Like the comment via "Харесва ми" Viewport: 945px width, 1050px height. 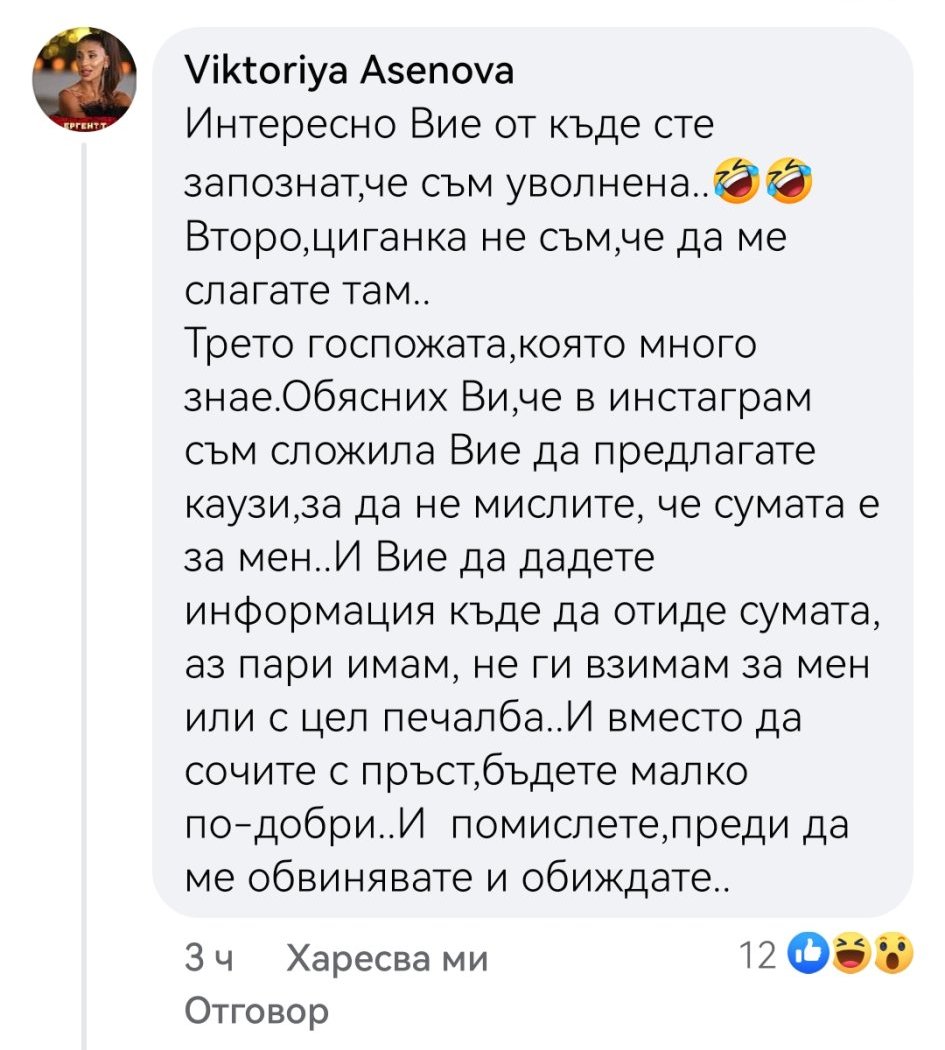387,961
